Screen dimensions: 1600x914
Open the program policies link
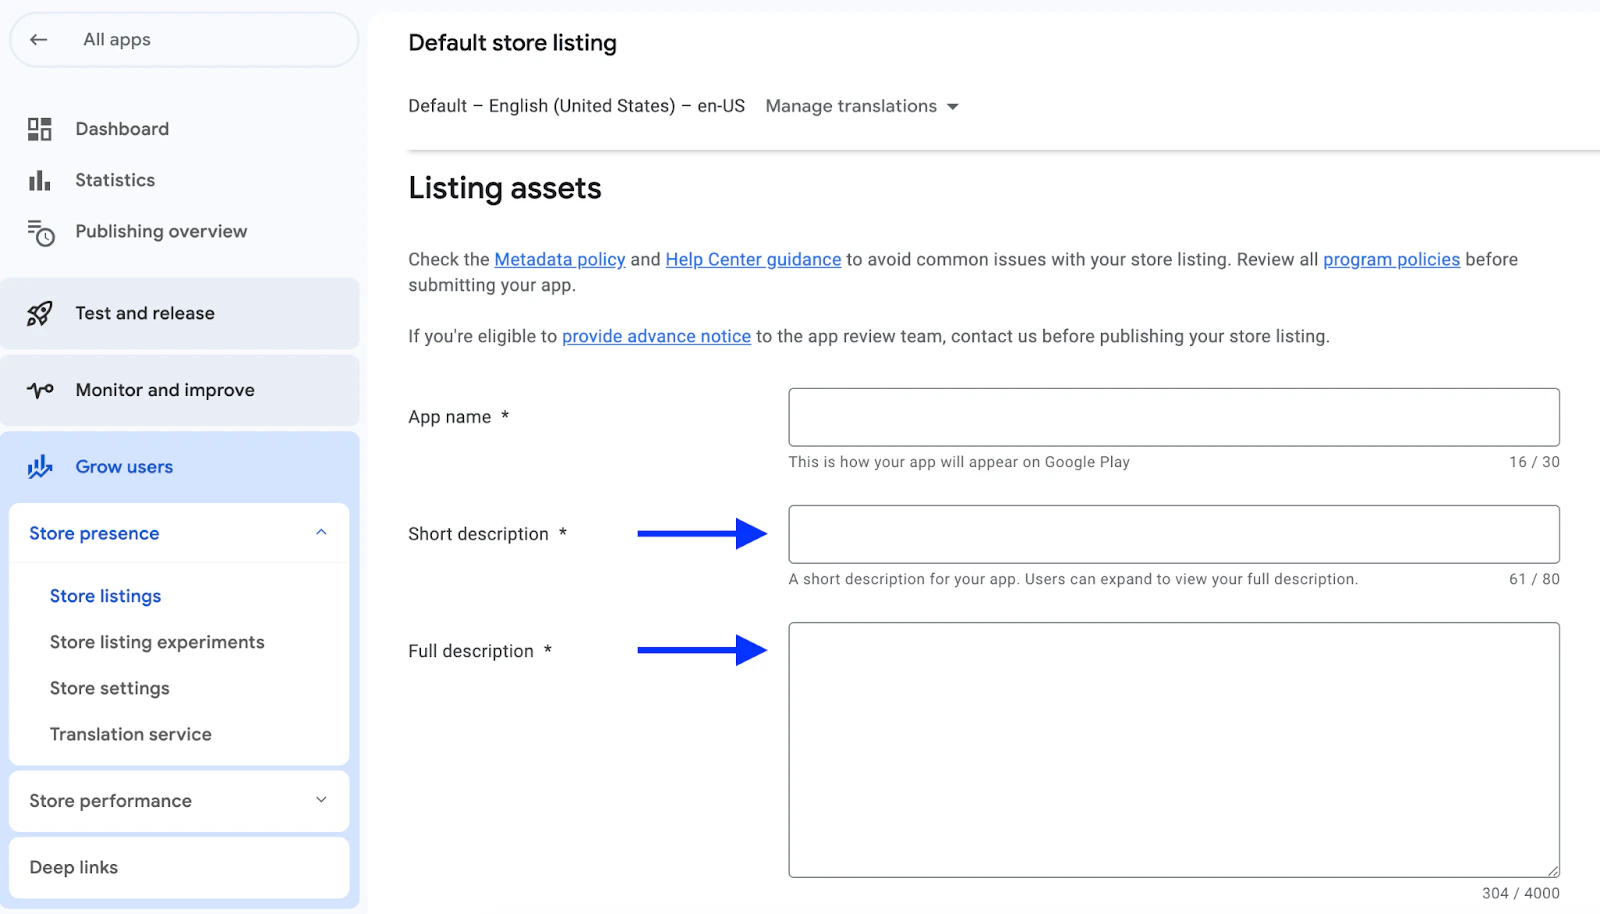tap(1391, 259)
